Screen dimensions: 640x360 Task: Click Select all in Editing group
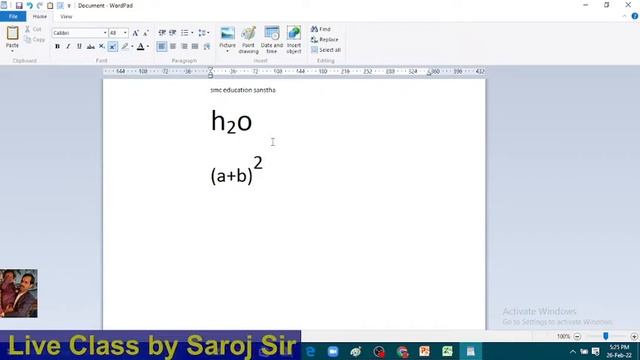point(326,50)
